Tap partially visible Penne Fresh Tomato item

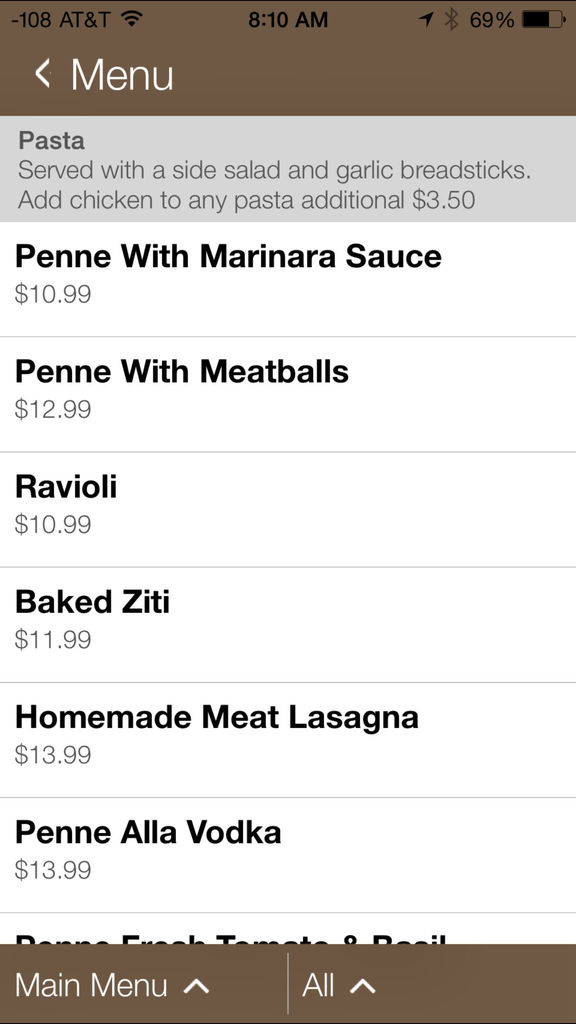288,929
